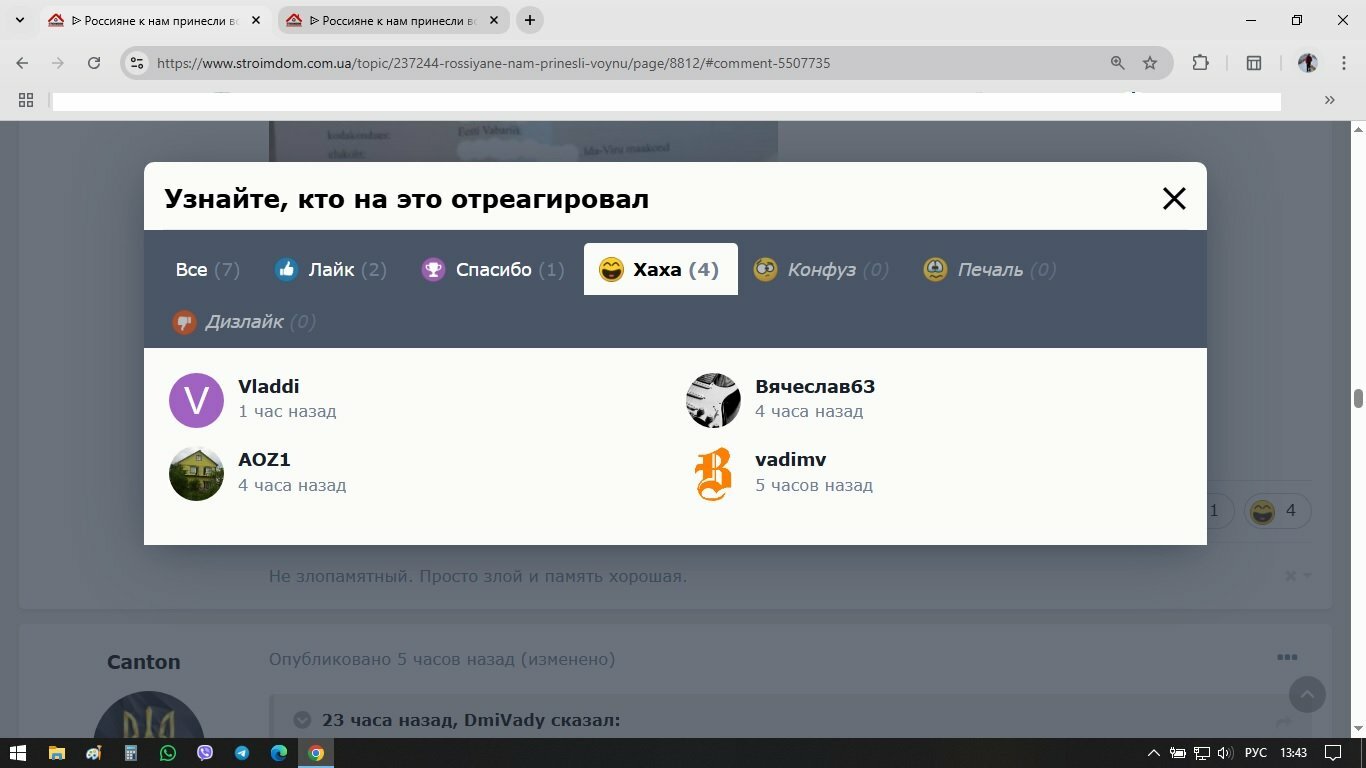The height and width of the screenshot is (768, 1366).
Task: Open user profile link Вячеслав63
Action: pyautogui.click(x=815, y=386)
